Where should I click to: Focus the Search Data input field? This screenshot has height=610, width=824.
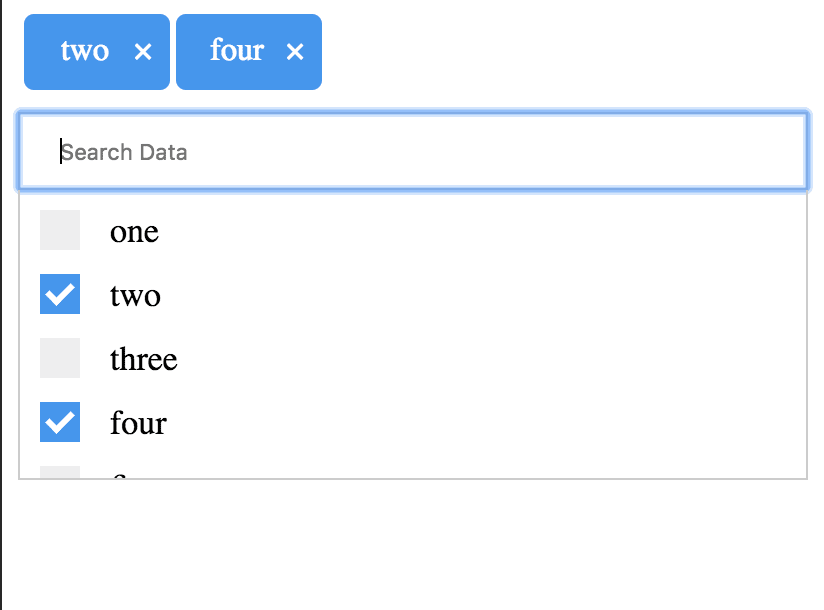tap(413, 152)
